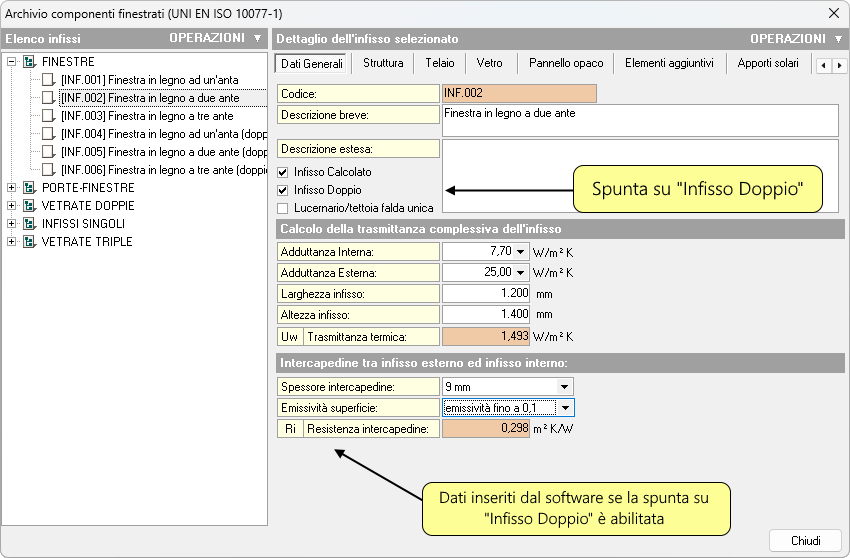Open the Pannello opaco tab
850x558 pixels.
566,63
